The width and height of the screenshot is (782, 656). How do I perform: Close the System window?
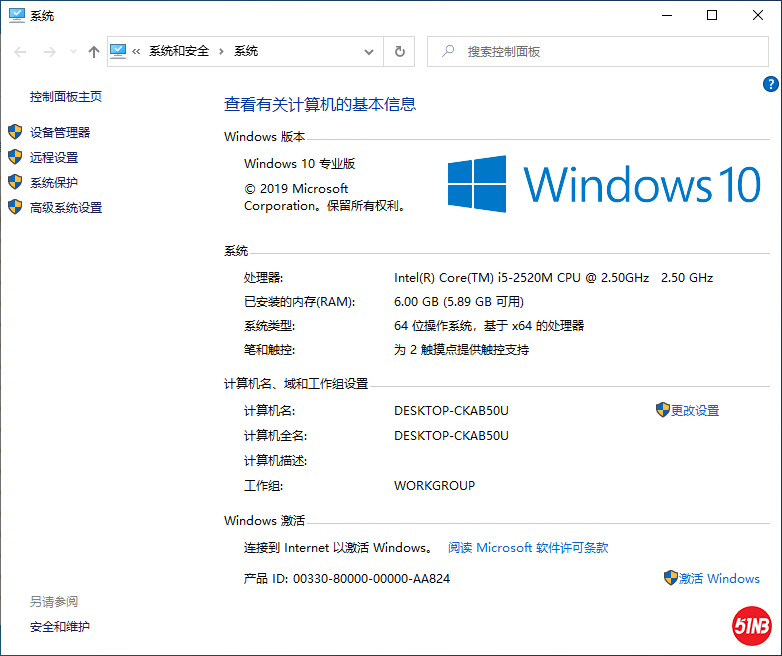pos(758,15)
